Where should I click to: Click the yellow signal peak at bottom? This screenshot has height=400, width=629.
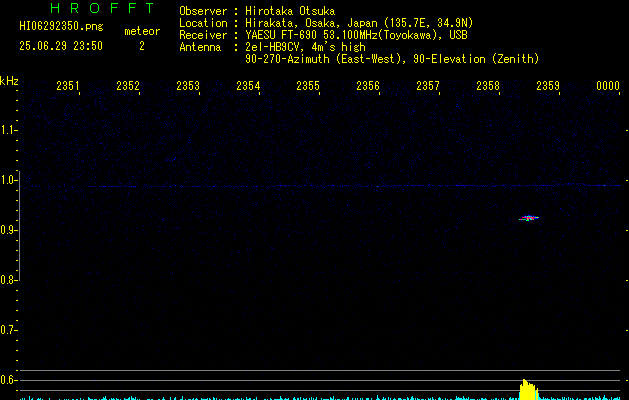click(x=528, y=390)
